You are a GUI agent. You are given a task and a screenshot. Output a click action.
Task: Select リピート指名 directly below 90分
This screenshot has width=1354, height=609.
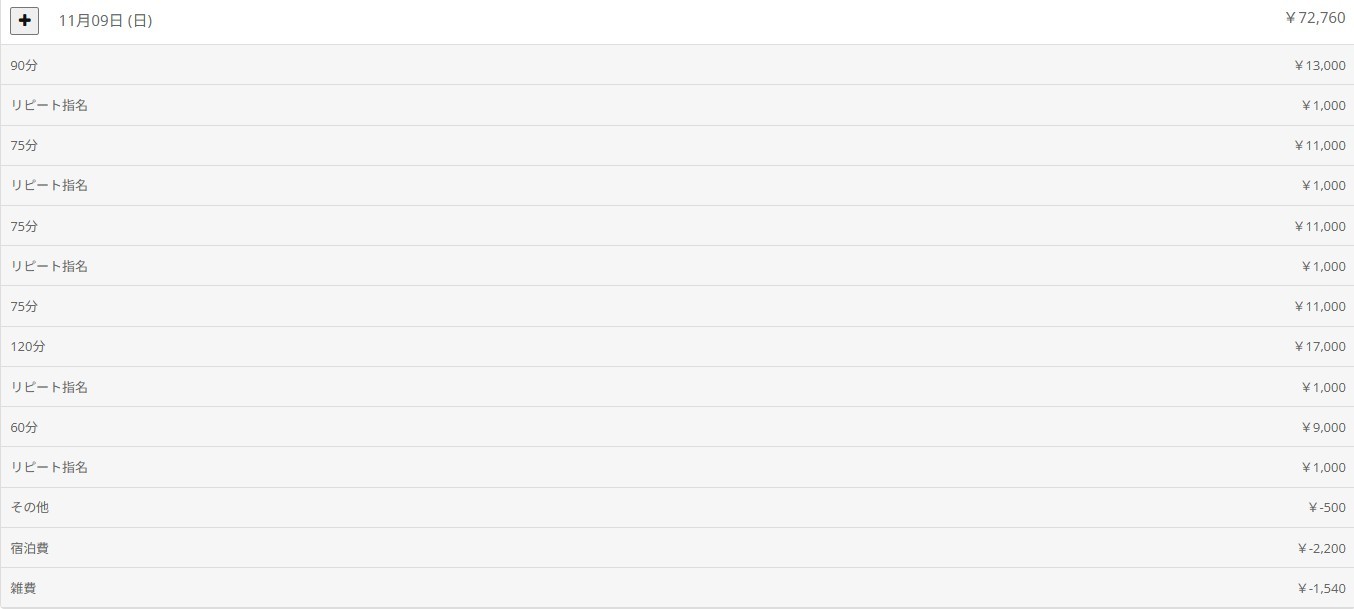49,105
